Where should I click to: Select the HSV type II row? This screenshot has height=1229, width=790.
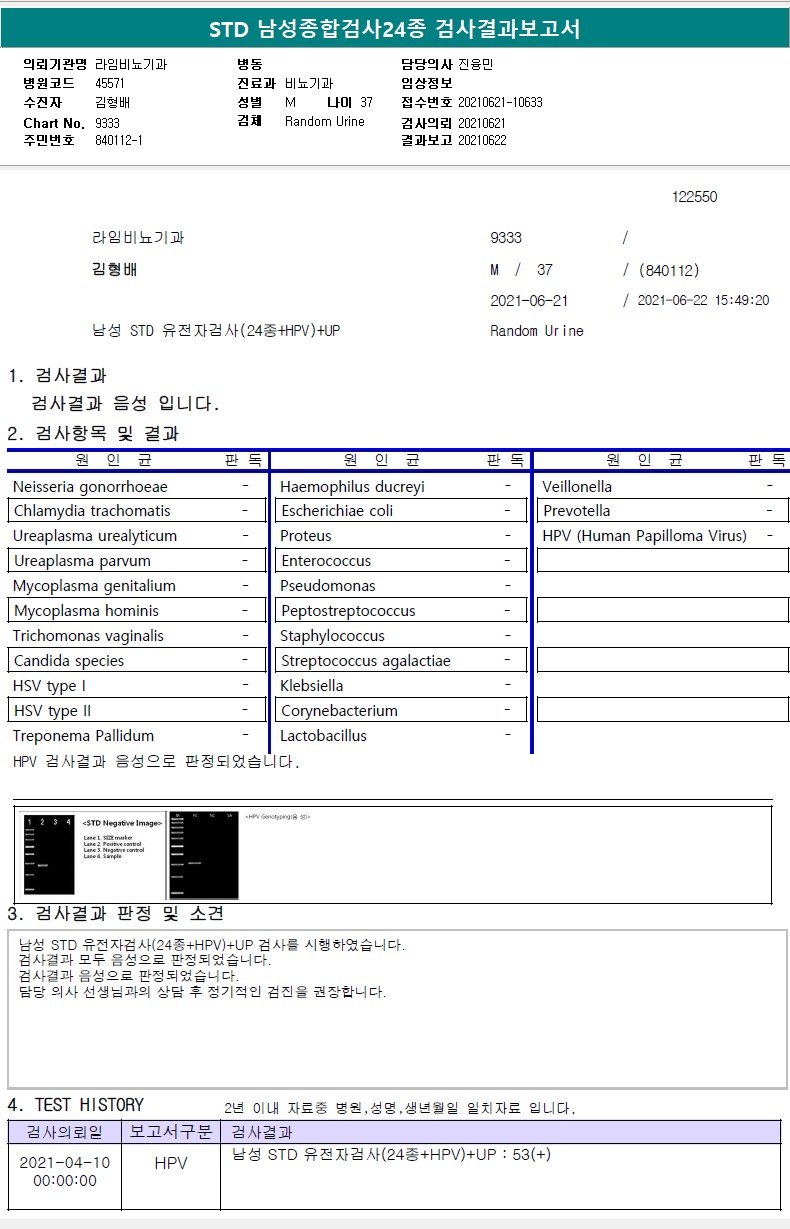click(x=136, y=711)
